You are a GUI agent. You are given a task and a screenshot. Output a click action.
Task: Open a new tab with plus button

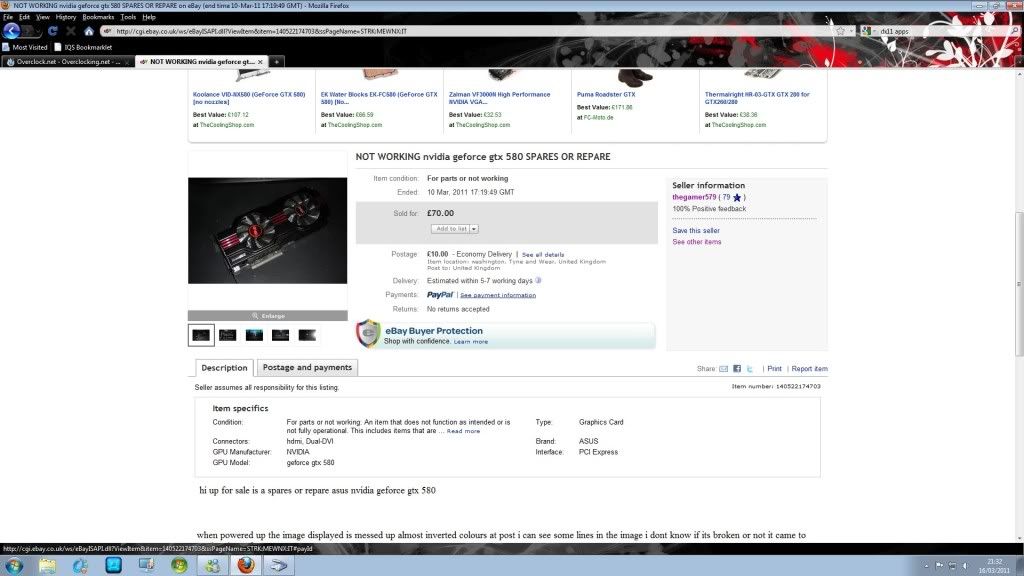pyautogui.click(x=276, y=61)
